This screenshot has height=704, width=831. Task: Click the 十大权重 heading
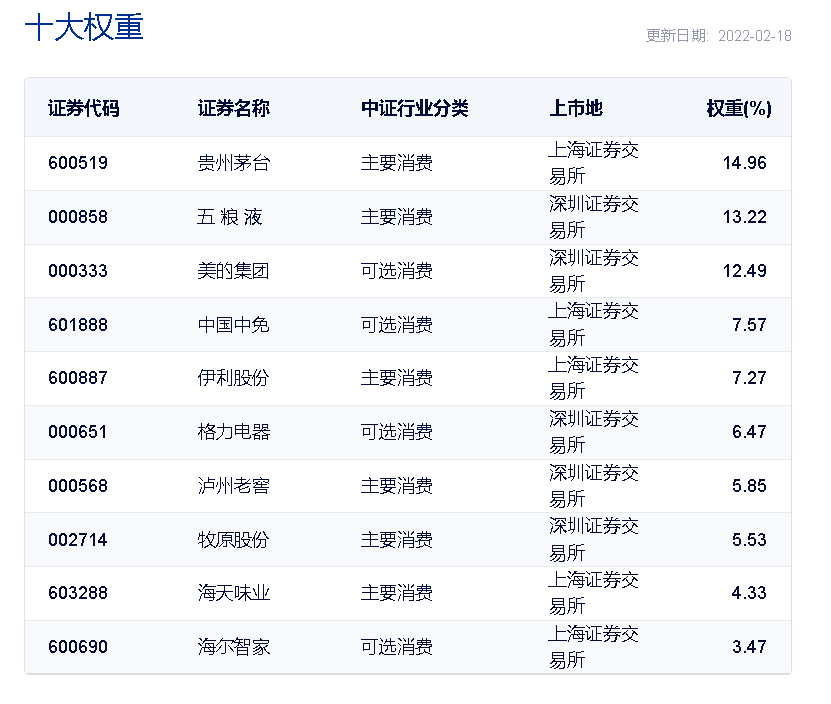tap(84, 27)
